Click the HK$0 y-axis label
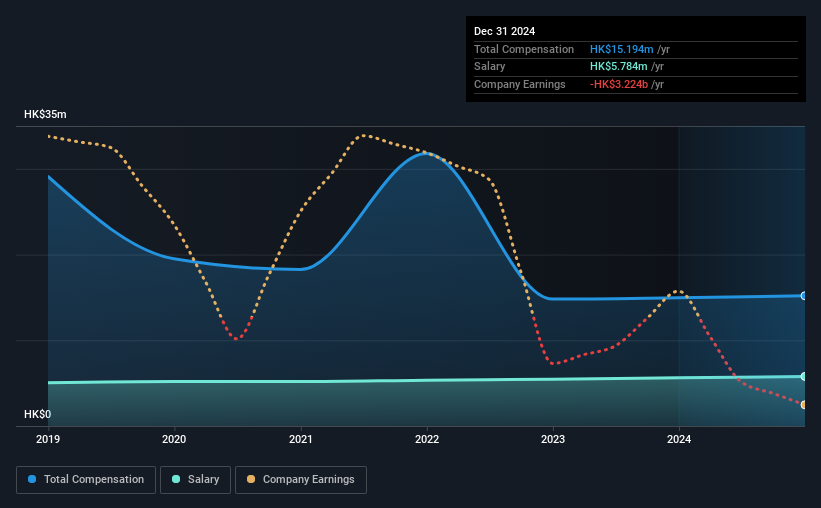This screenshot has width=821, height=508. click(38, 414)
